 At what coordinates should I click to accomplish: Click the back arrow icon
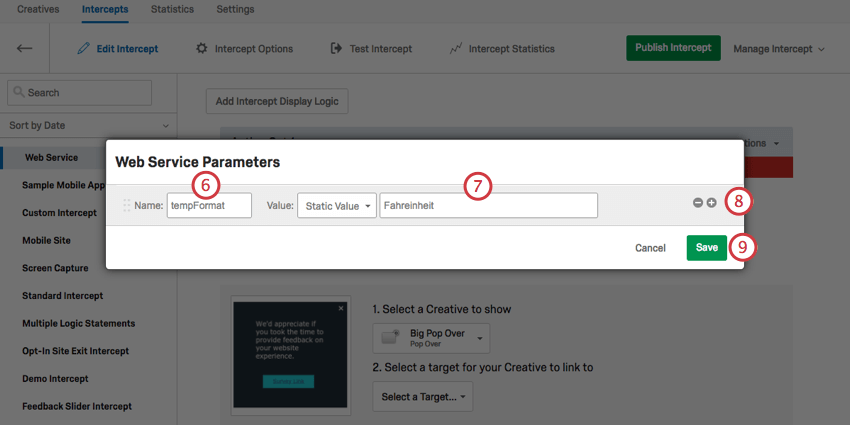pyautogui.click(x=24, y=48)
